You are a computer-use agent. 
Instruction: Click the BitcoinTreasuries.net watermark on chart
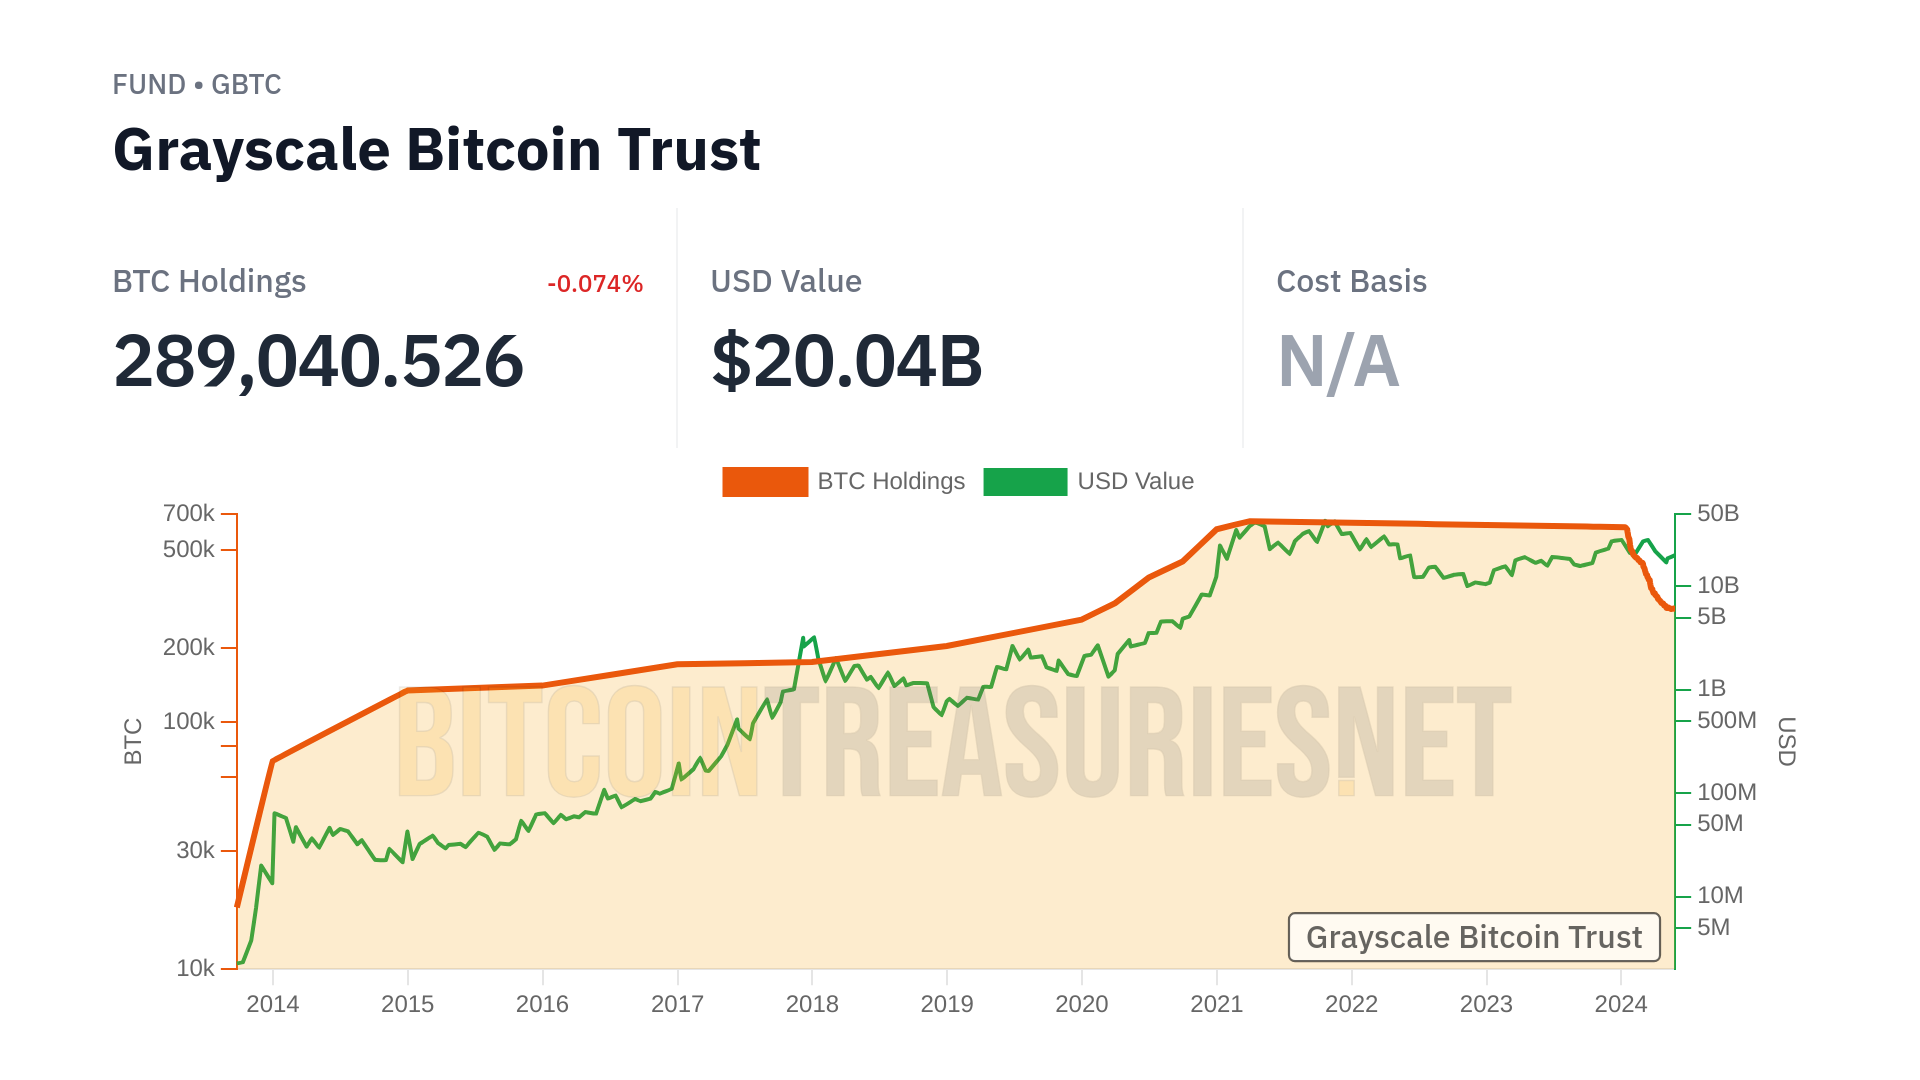coord(953,741)
